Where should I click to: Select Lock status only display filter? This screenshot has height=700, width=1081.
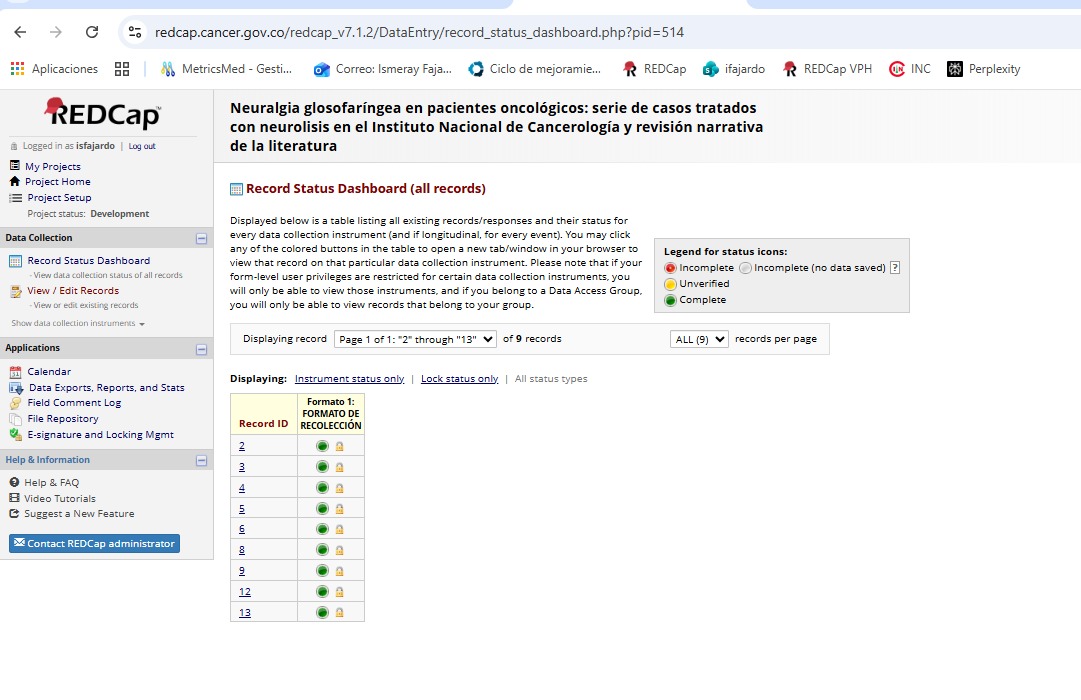click(x=459, y=379)
